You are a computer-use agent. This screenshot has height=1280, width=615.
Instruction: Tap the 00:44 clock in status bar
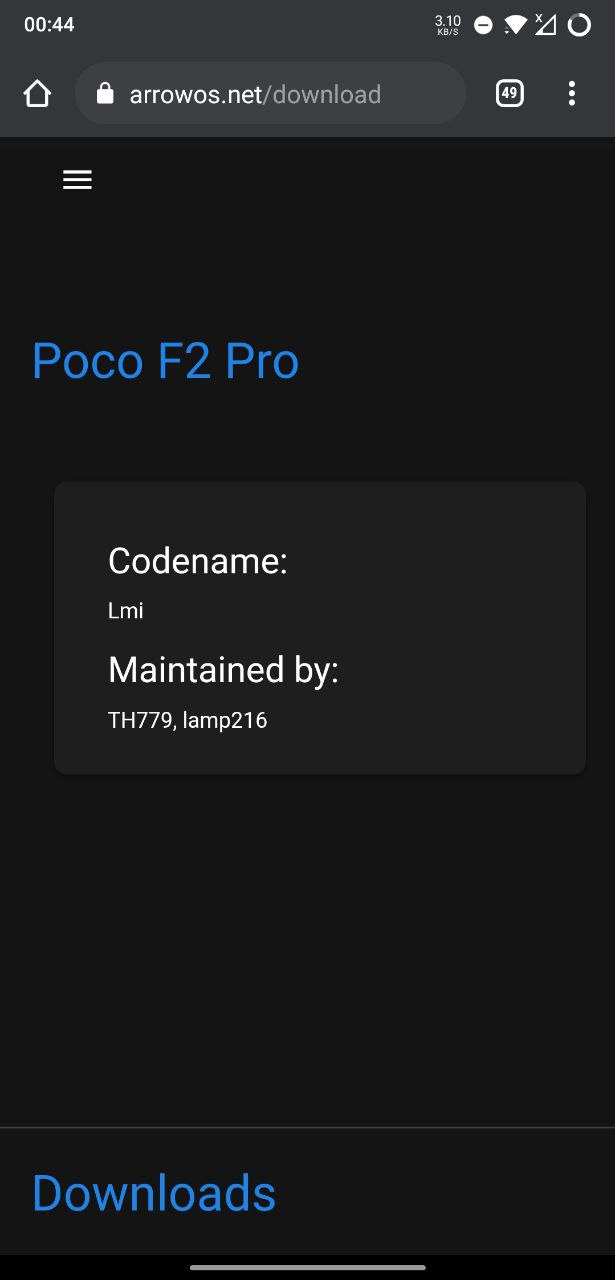coord(49,25)
